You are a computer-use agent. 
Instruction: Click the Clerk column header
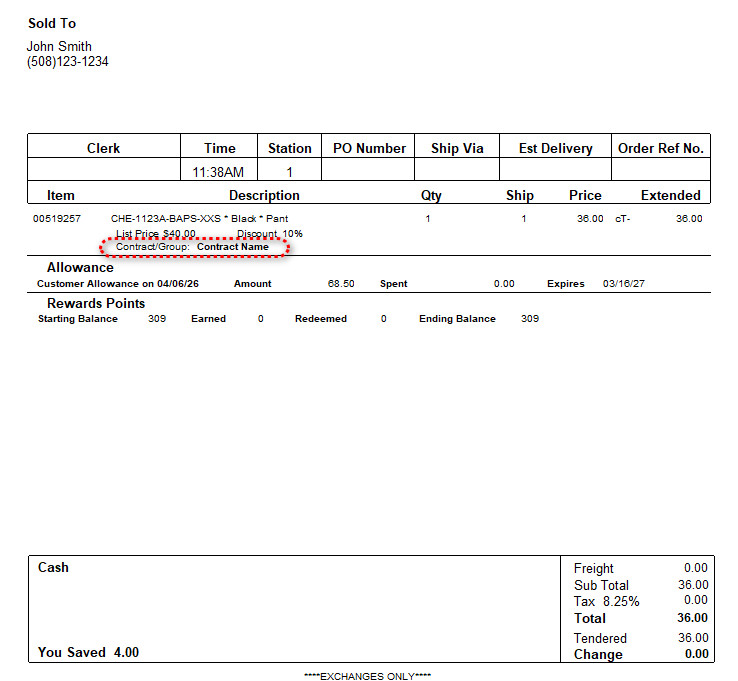[x=103, y=148]
